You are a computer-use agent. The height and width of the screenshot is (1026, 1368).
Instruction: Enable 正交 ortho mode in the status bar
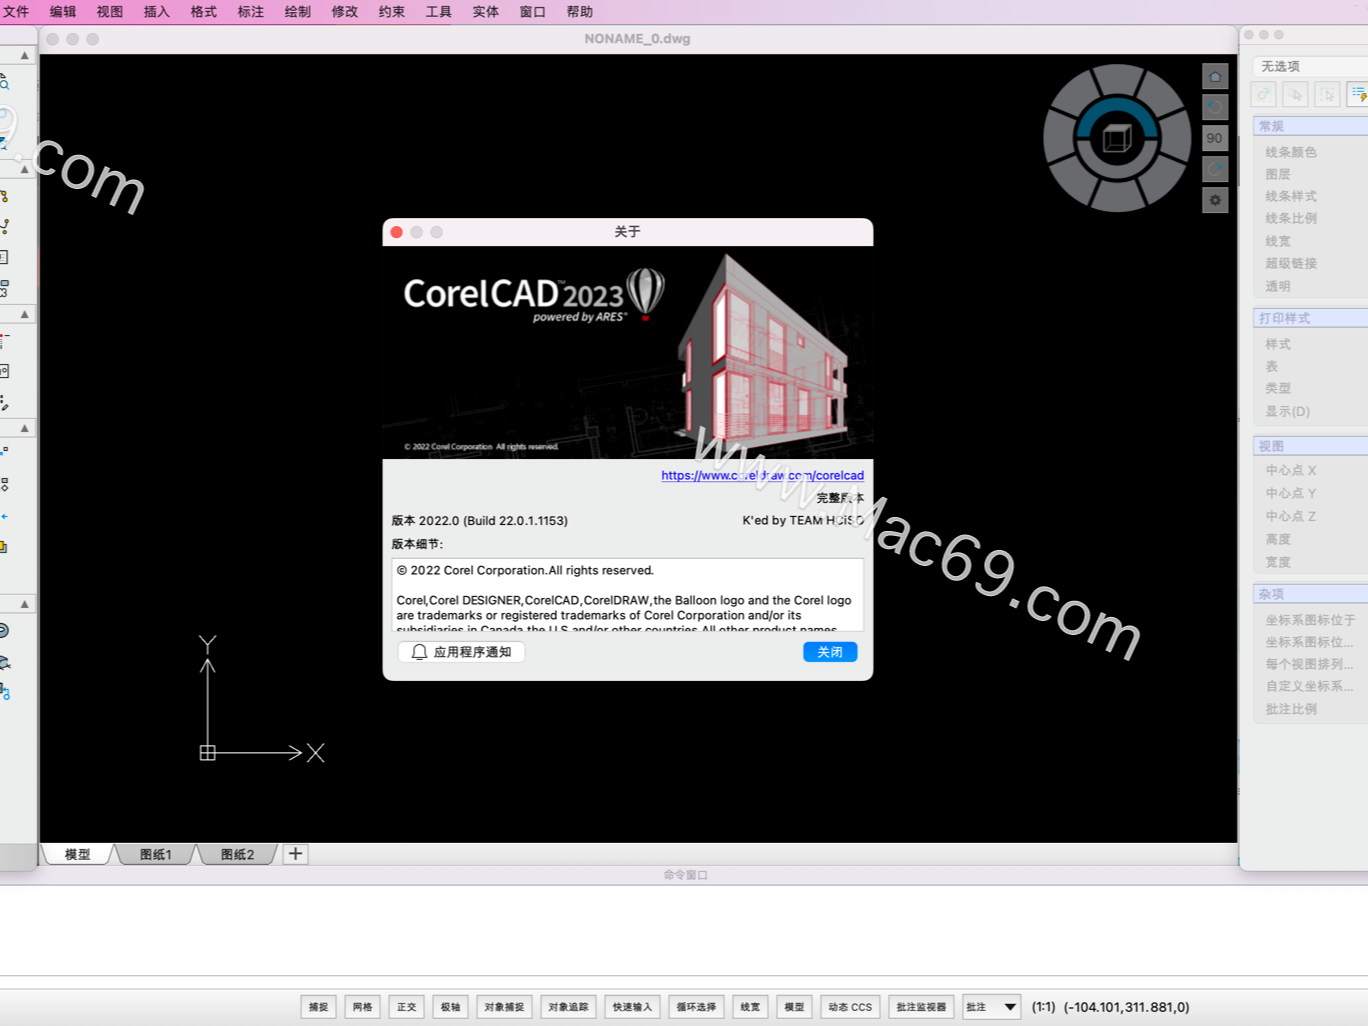406,1007
